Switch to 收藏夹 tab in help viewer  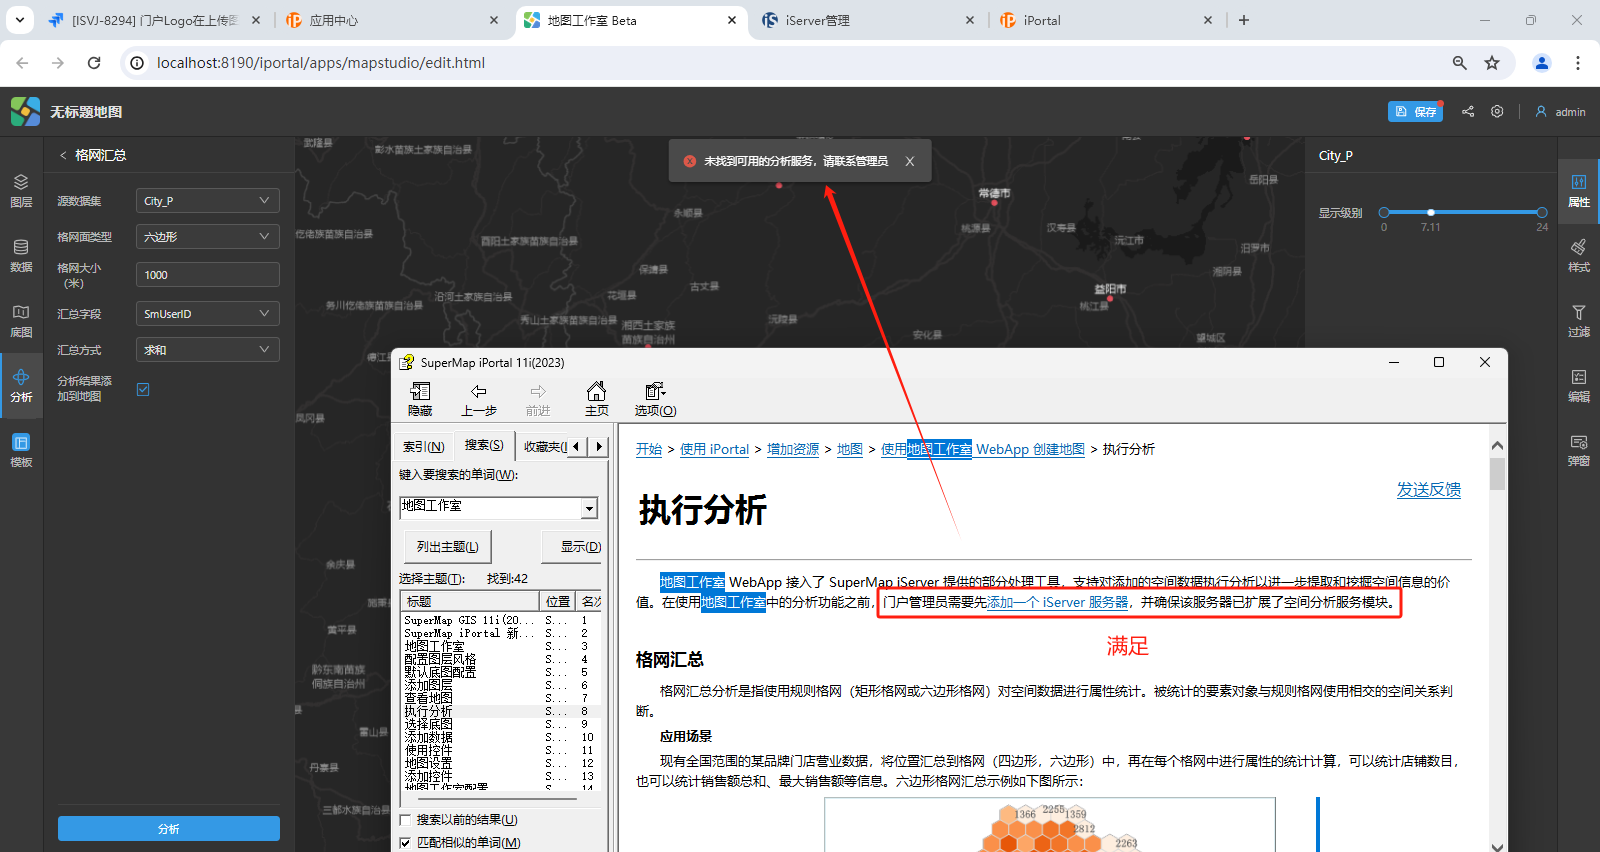coord(545,447)
